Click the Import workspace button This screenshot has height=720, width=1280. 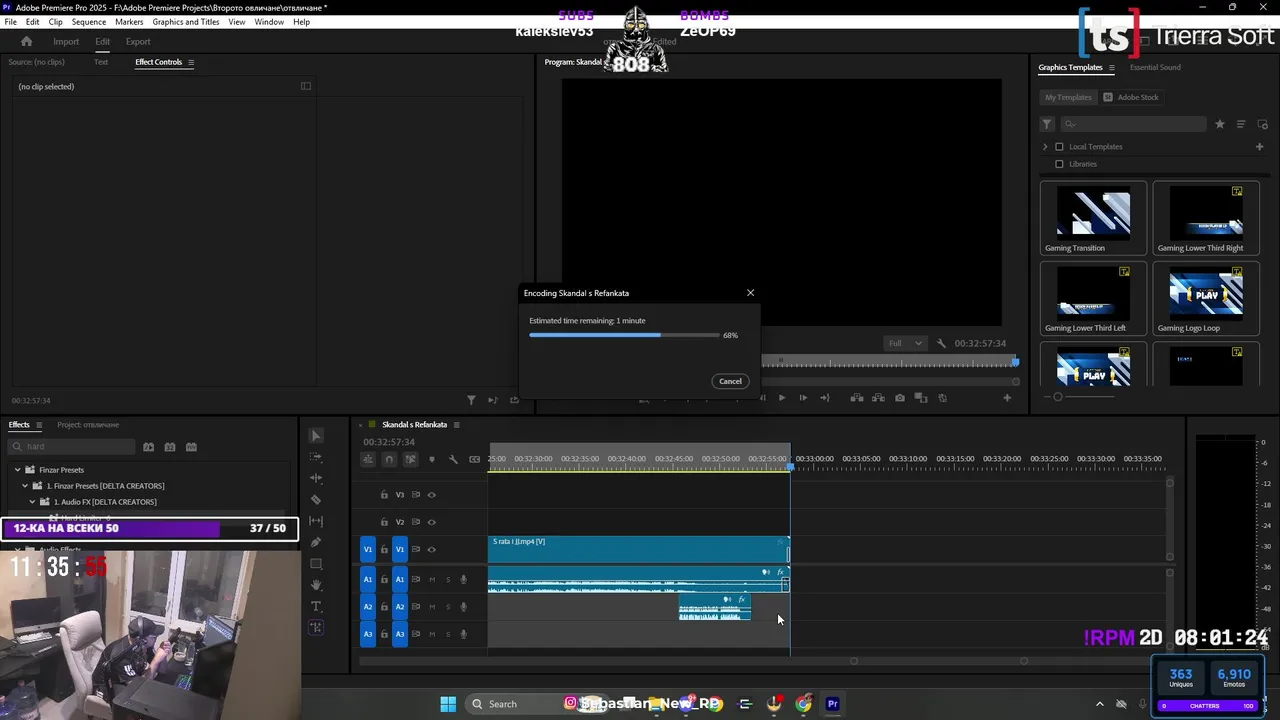point(66,42)
